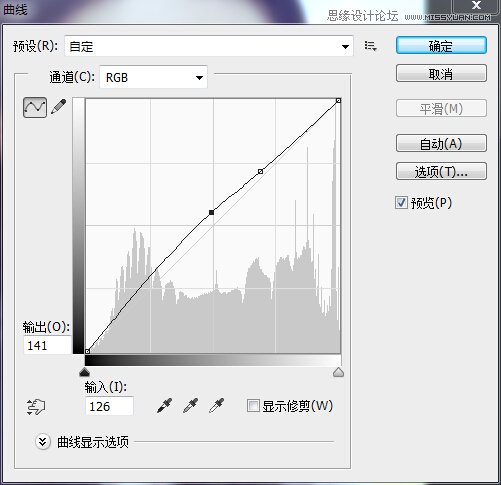Viewport: 501px width, 485px height.
Task: Open the 预设(R) preset dropdown
Action: (x=209, y=46)
